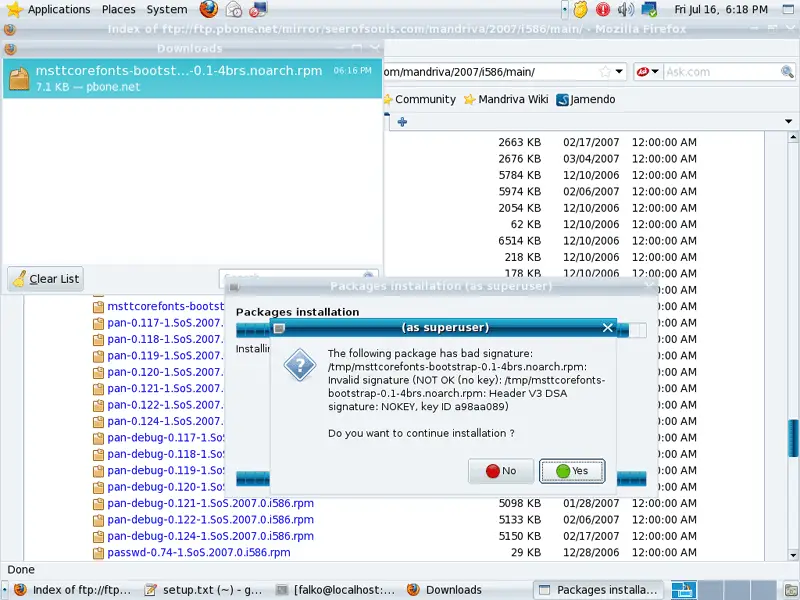The width and height of the screenshot is (800, 600).
Task: Open the mail envelope launcher in top panel
Action: coord(234,9)
